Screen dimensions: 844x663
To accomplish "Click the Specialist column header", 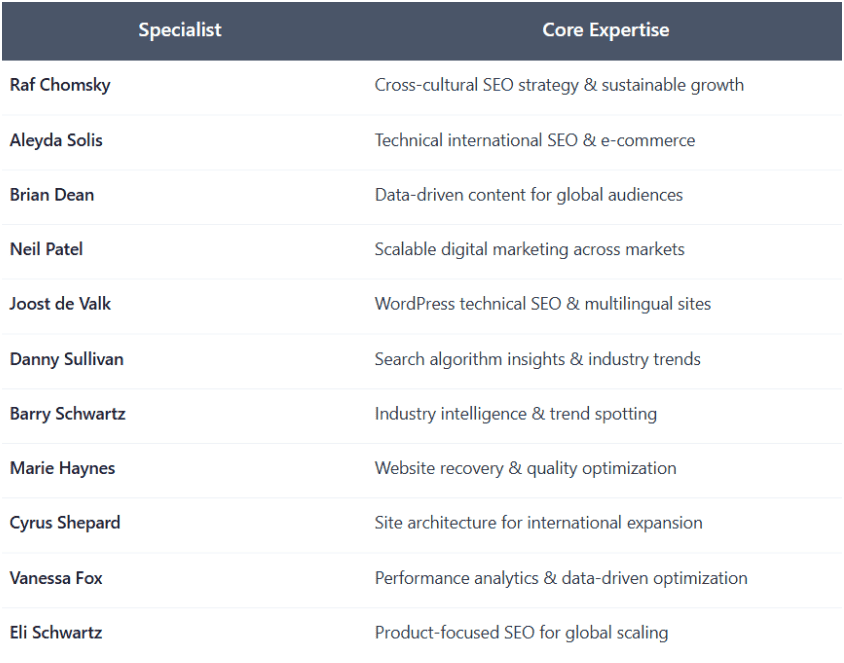I will (180, 30).
